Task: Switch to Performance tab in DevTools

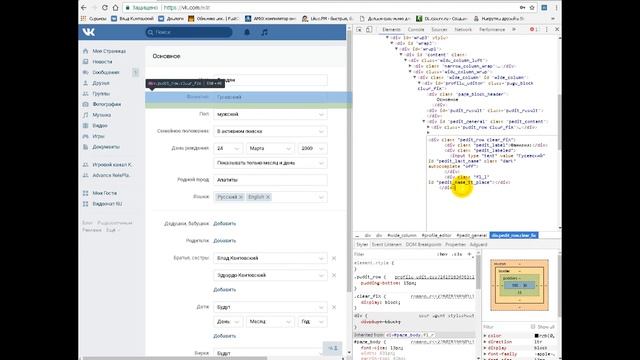Action: coord(492,29)
